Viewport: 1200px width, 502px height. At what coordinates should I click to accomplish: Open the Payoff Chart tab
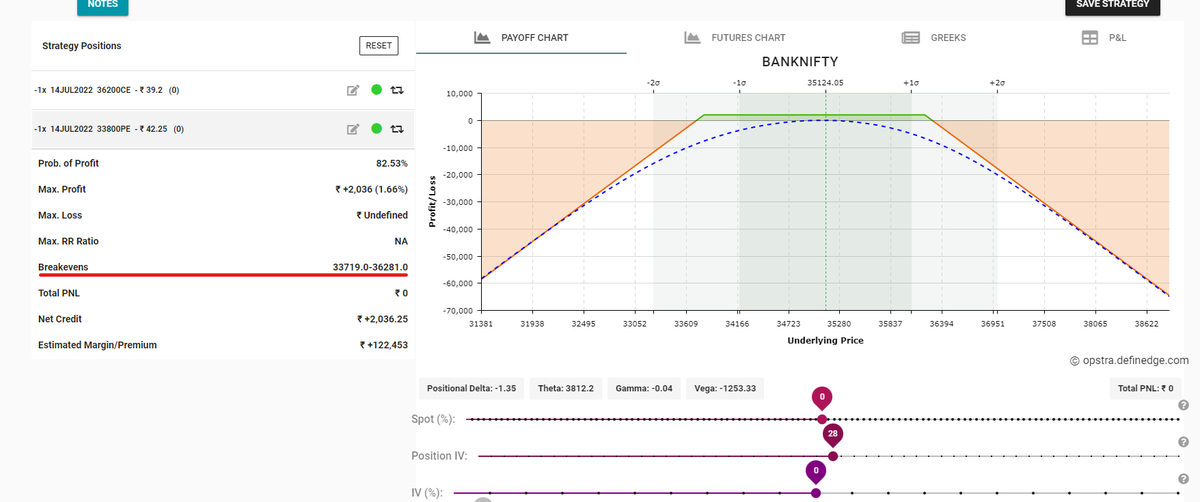[521, 37]
